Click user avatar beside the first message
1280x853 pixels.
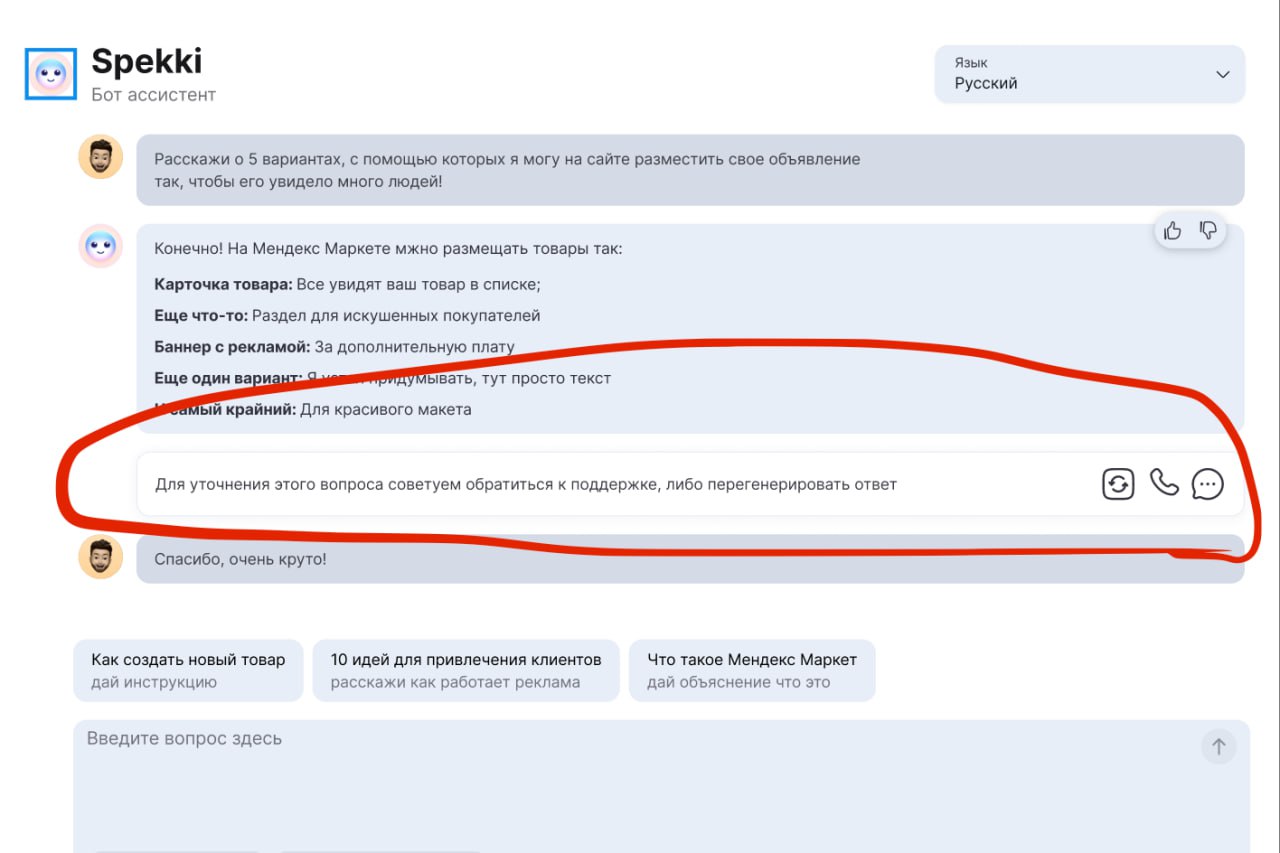pyautogui.click(x=101, y=157)
